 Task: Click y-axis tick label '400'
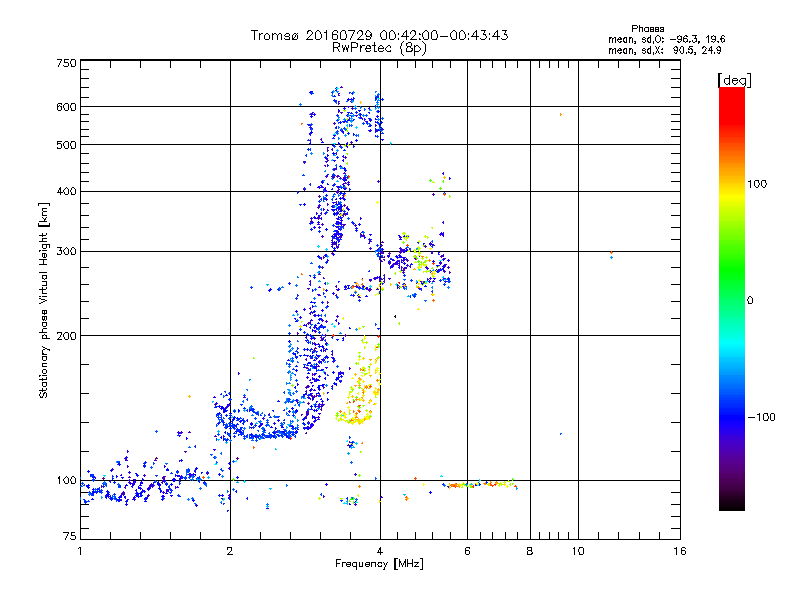(x=66, y=192)
